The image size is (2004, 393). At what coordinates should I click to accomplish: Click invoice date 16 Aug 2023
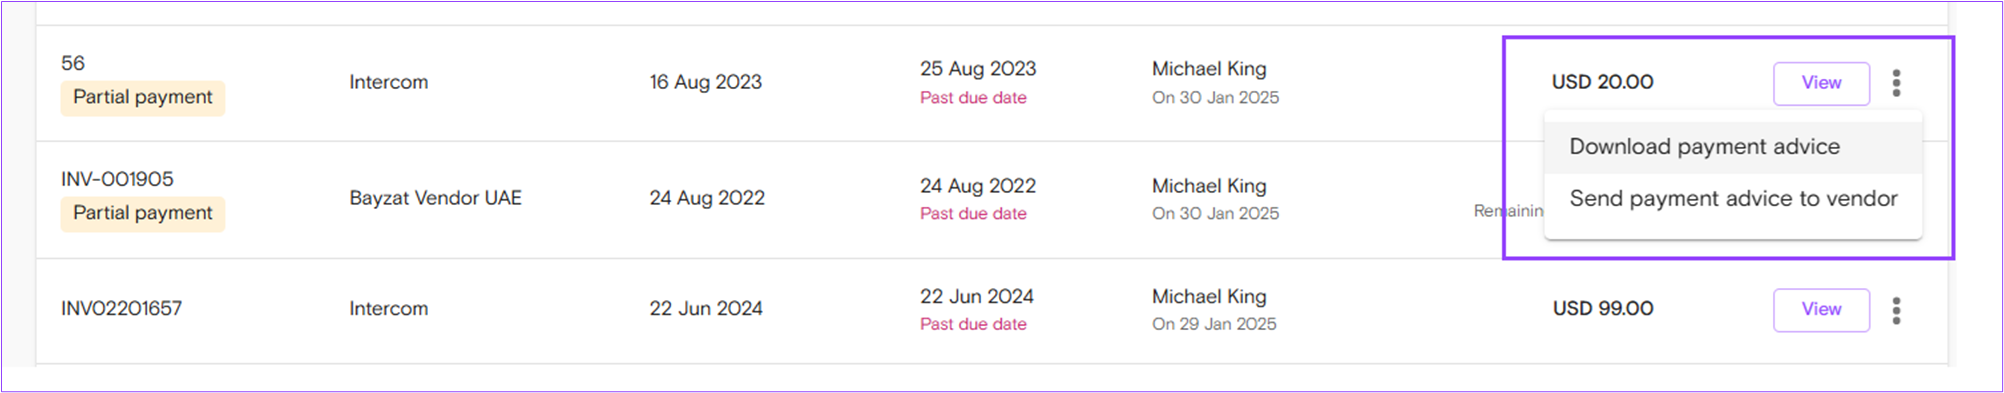705,82
